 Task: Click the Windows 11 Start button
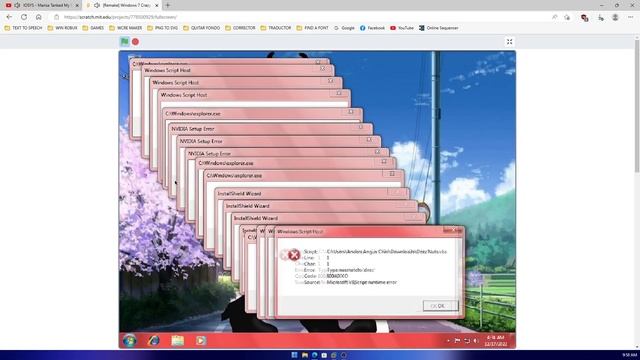tap(294, 355)
